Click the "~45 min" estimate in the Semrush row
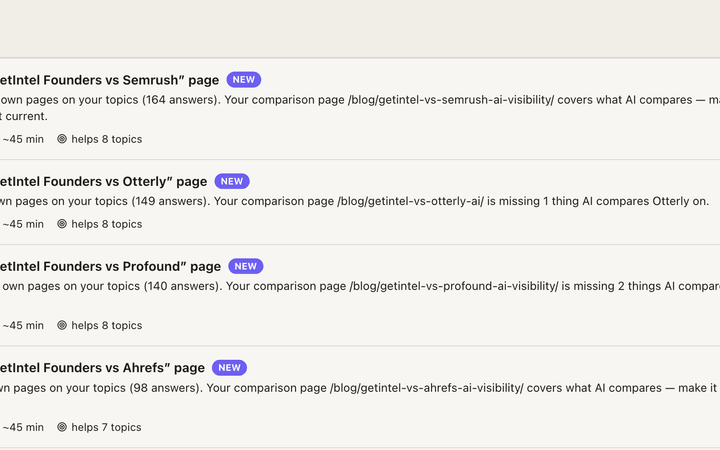The image size is (720, 450). click(x=23, y=139)
